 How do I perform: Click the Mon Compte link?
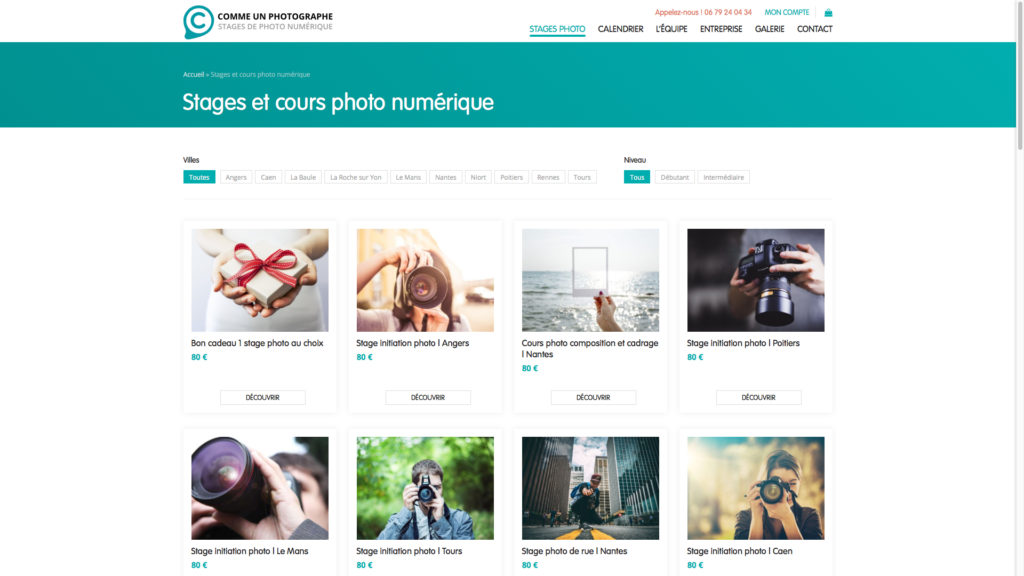point(787,13)
